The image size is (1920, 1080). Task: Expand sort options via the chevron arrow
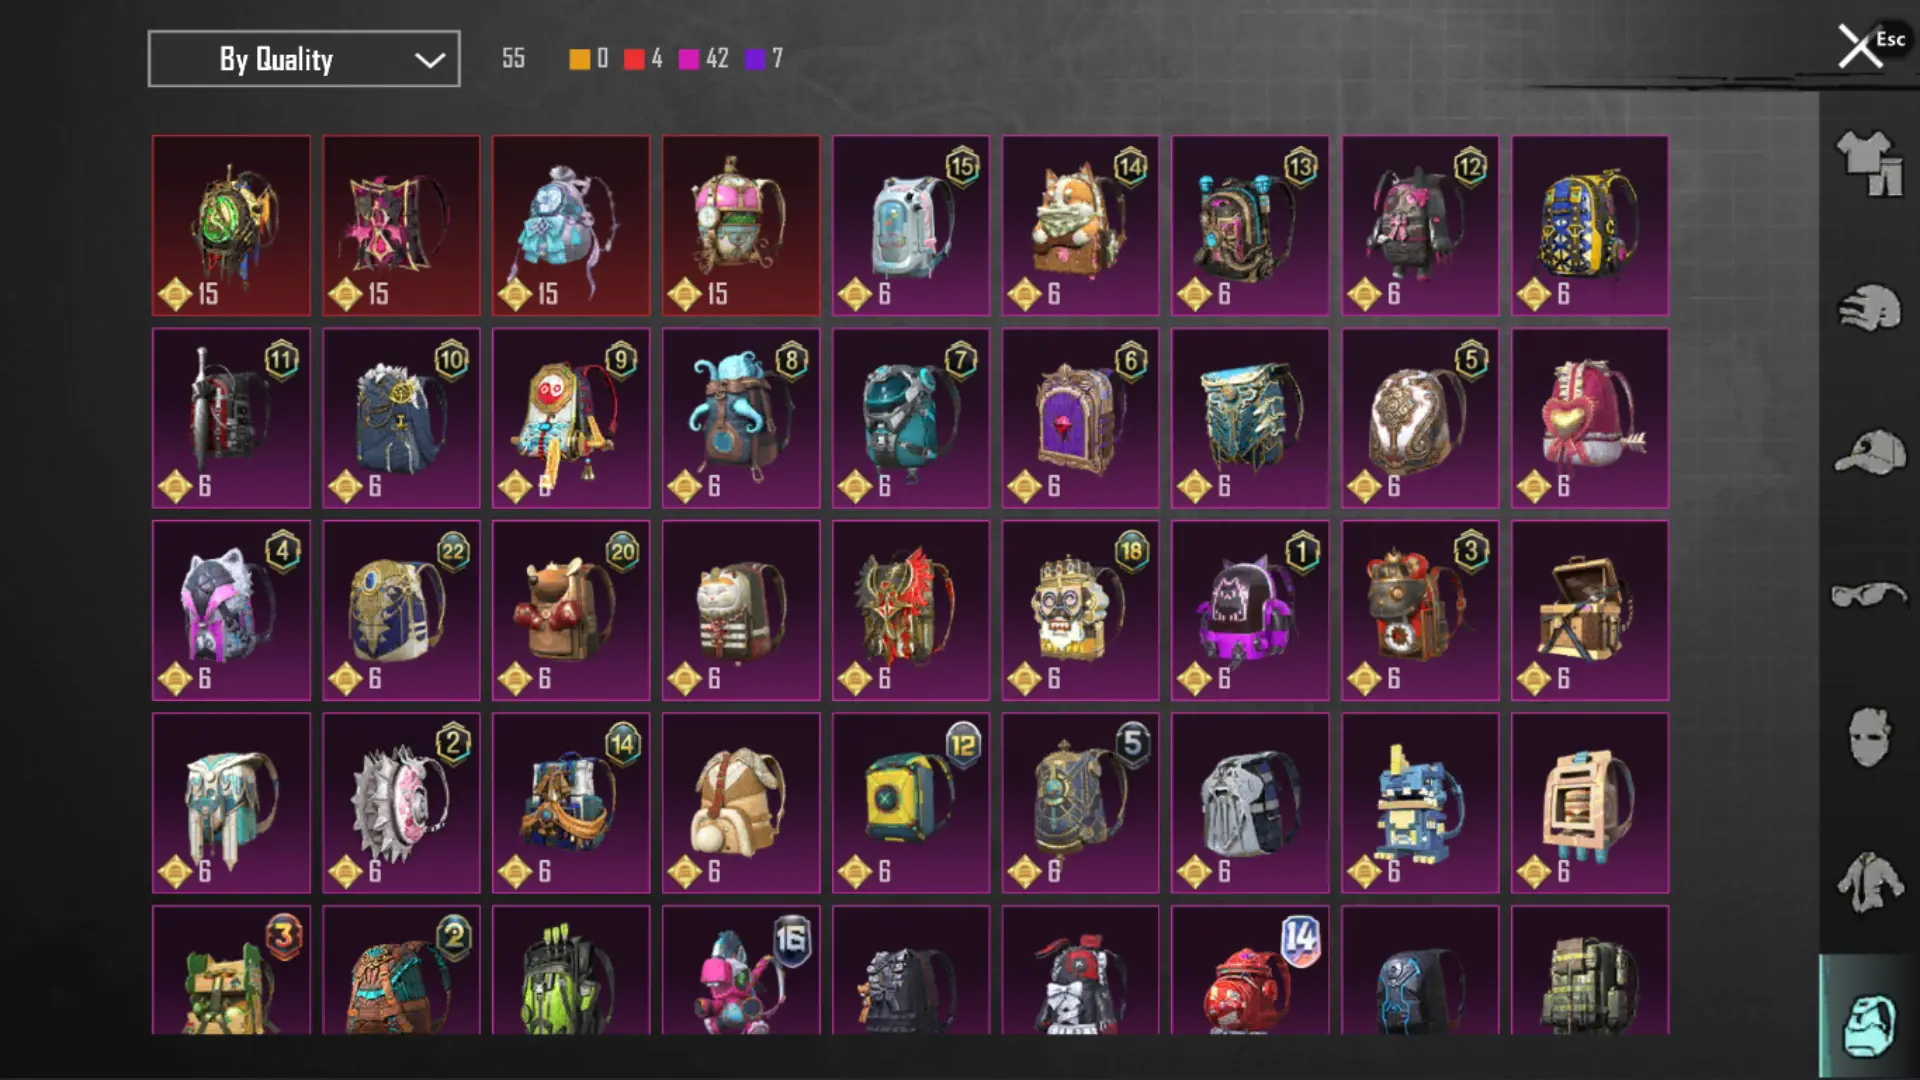[430, 60]
